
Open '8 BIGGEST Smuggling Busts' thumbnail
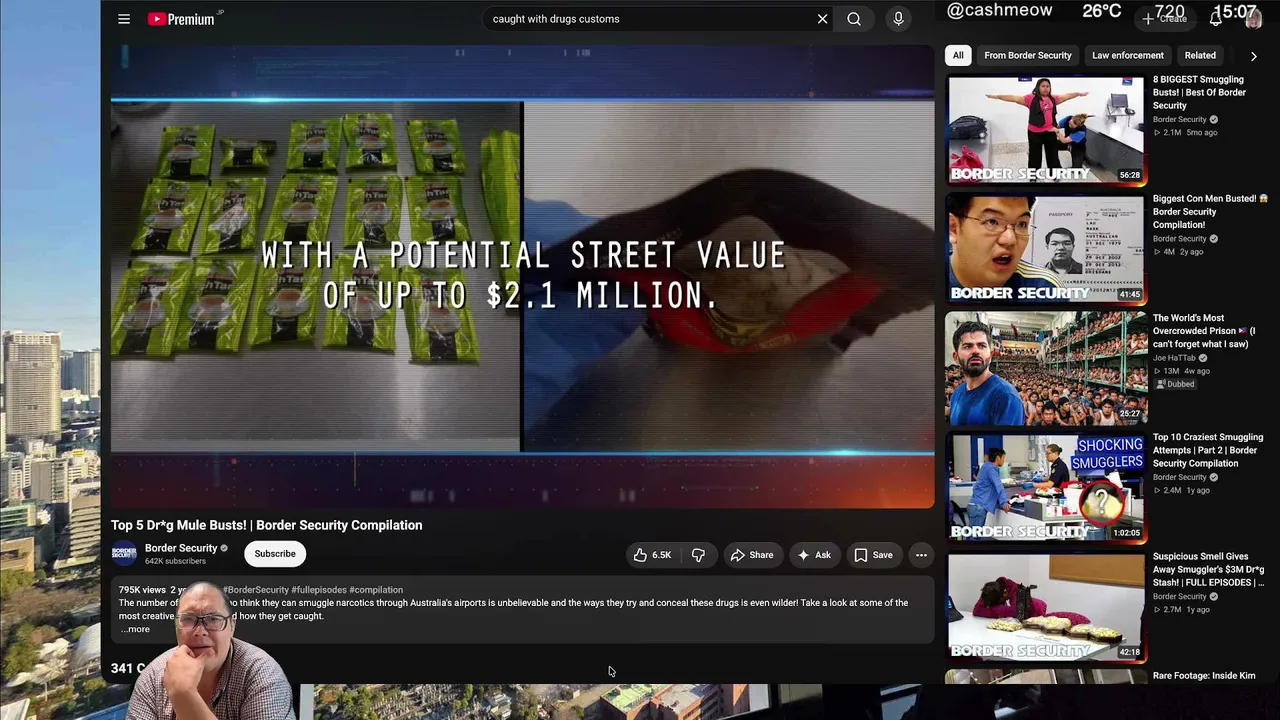tap(1045, 129)
